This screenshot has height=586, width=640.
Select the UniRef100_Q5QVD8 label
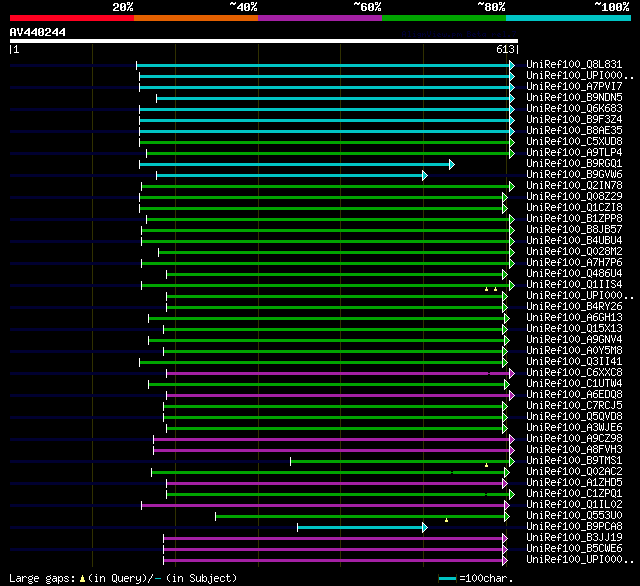click(x=574, y=417)
